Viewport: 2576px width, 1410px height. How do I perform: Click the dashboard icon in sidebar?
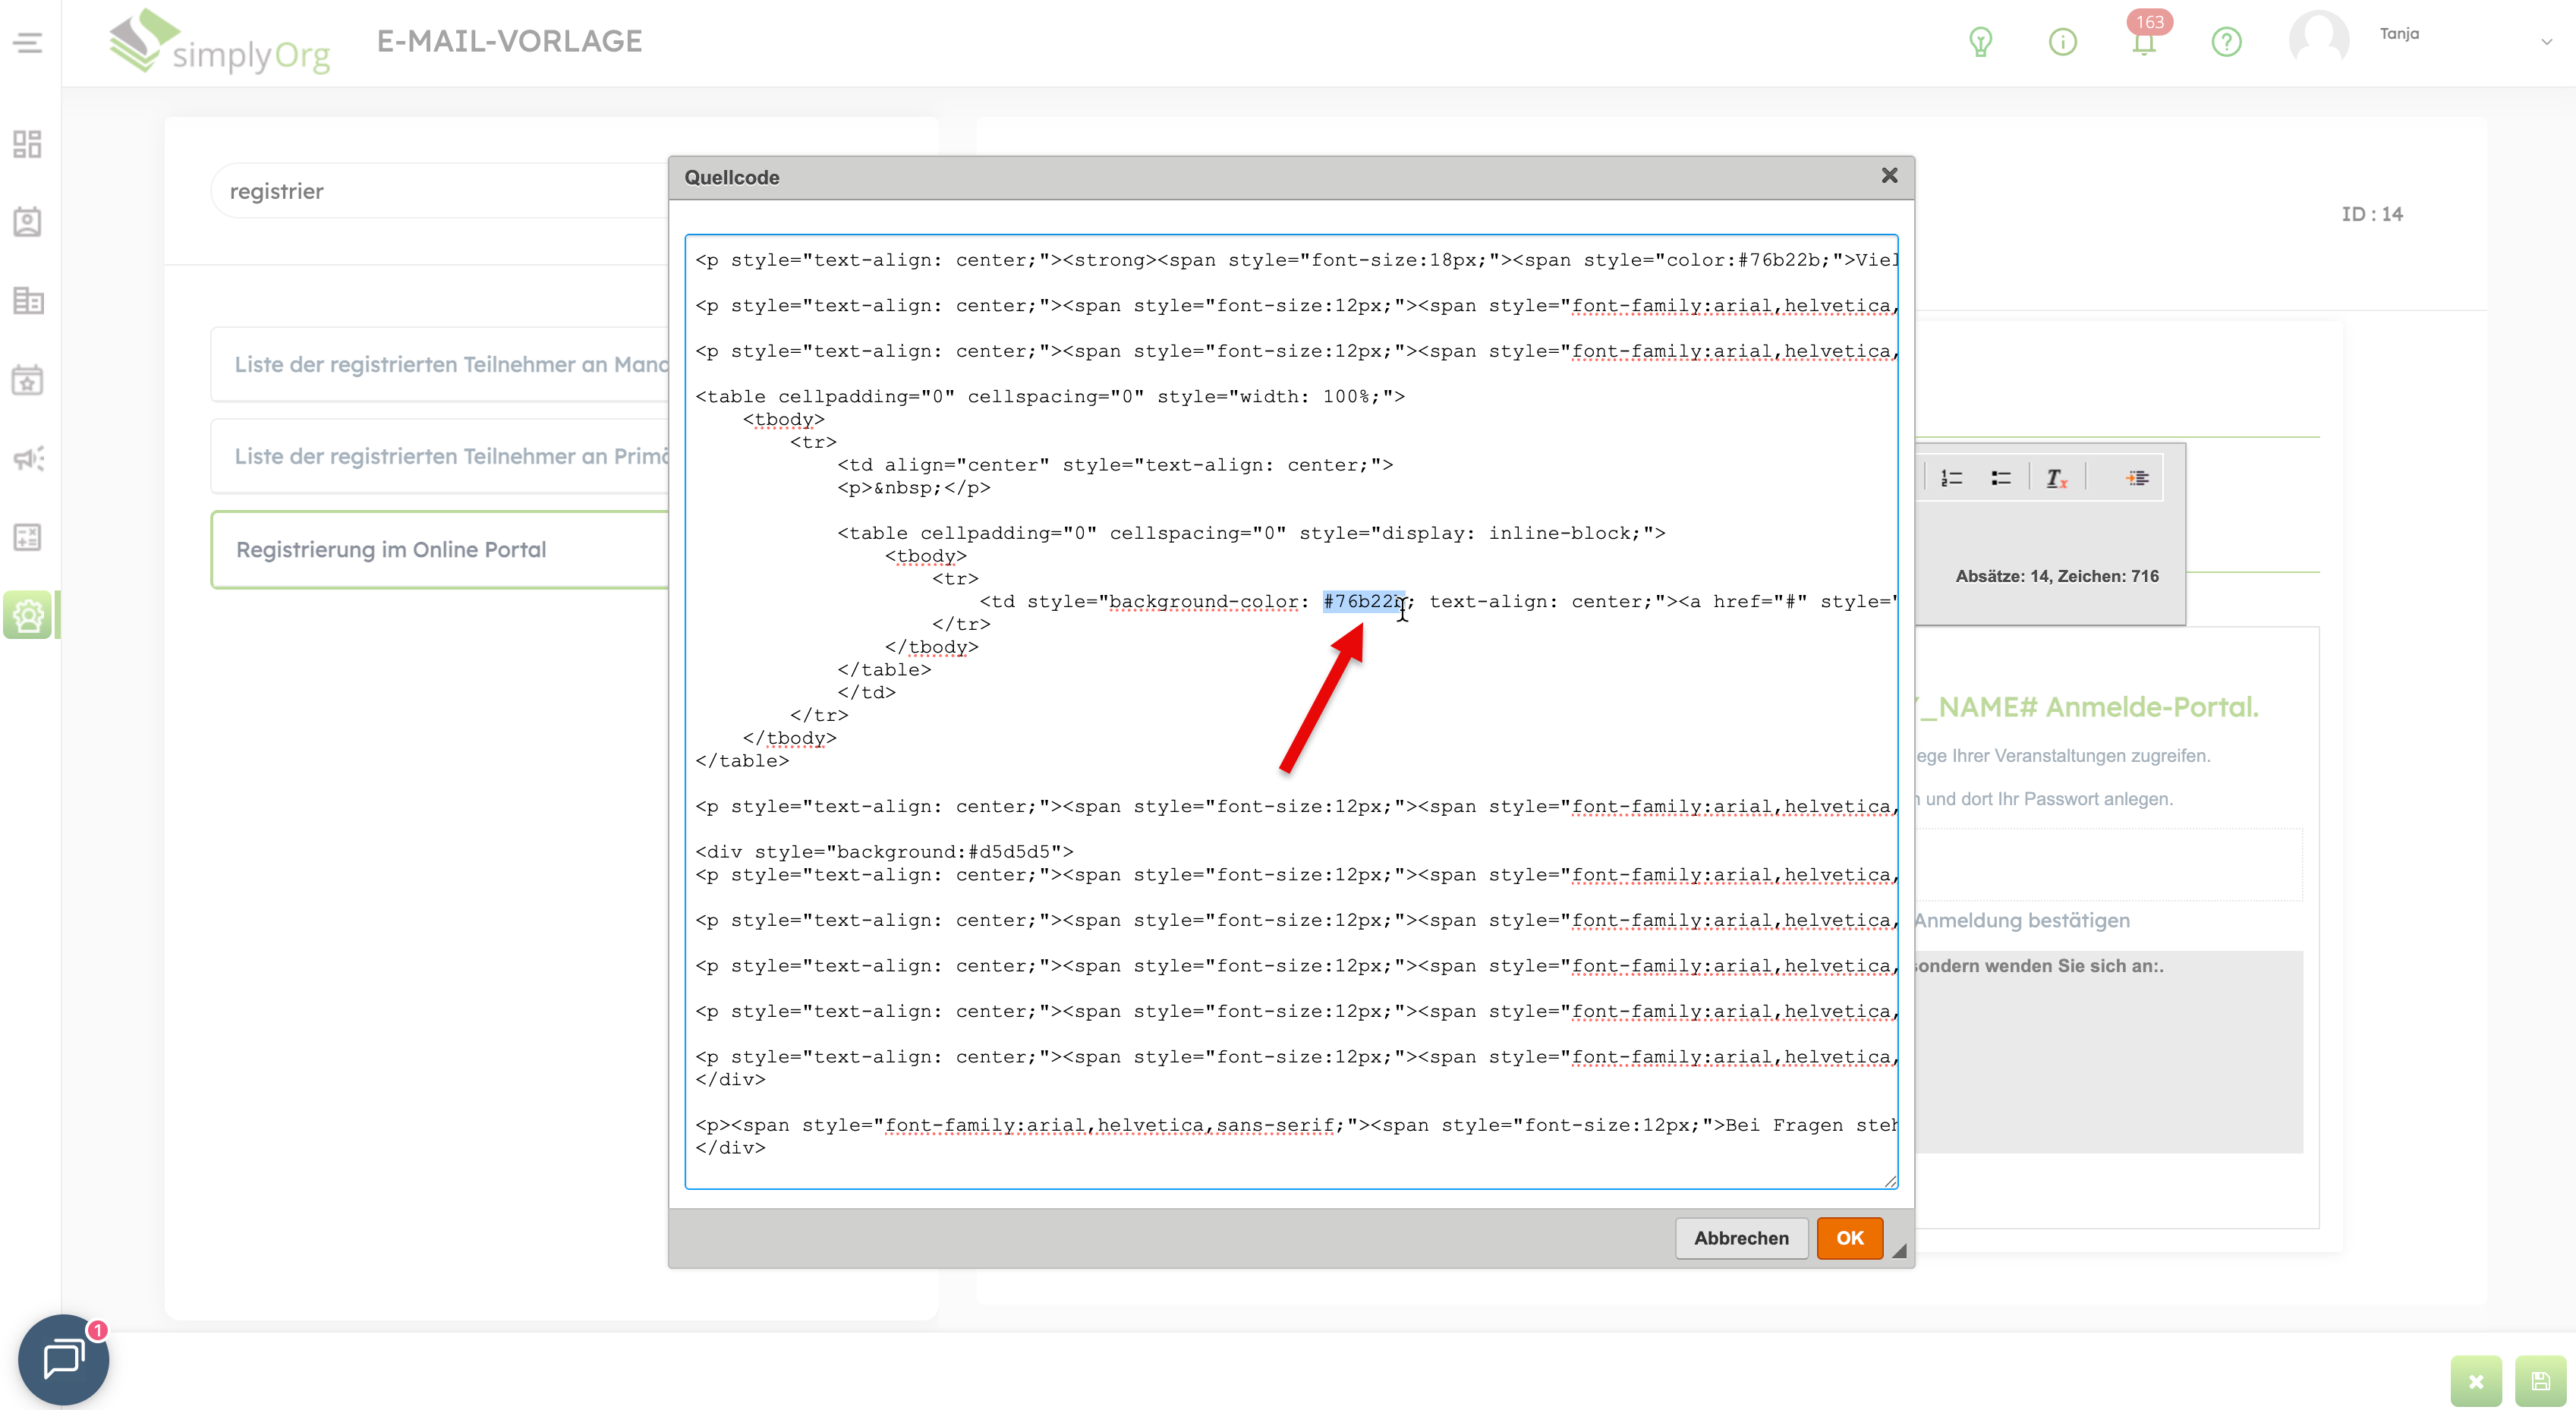[x=28, y=144]
